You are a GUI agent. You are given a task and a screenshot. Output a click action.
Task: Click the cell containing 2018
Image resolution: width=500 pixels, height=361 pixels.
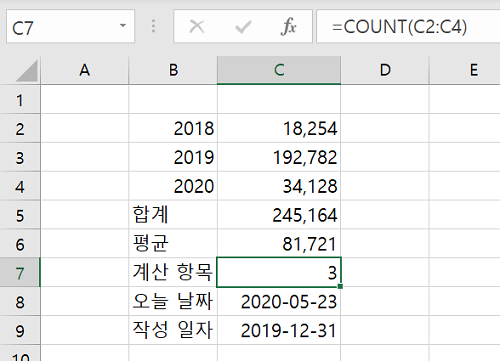pos(173,129)
